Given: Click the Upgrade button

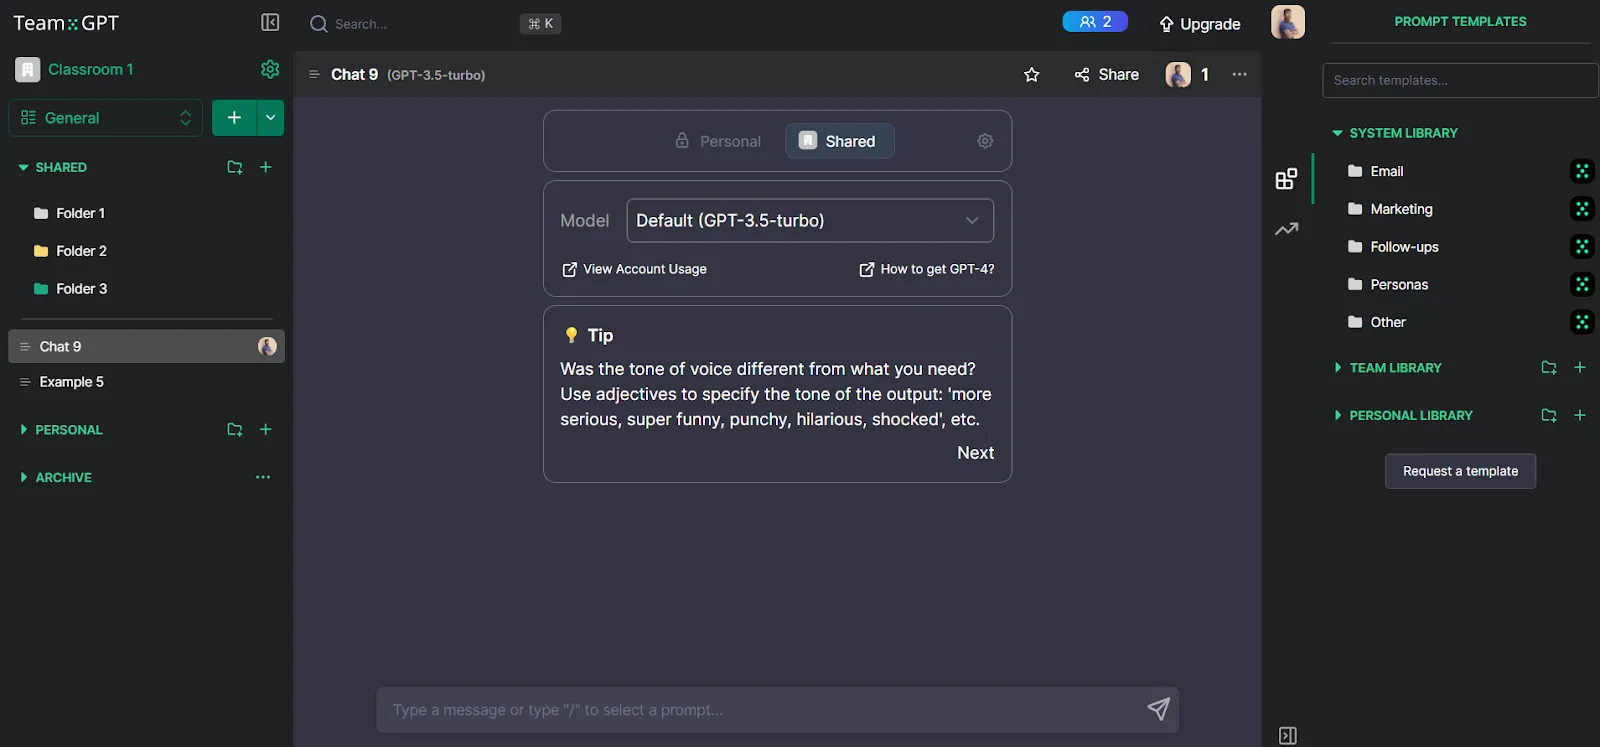Looking at the screenshot, I should tap(1199, 24).
